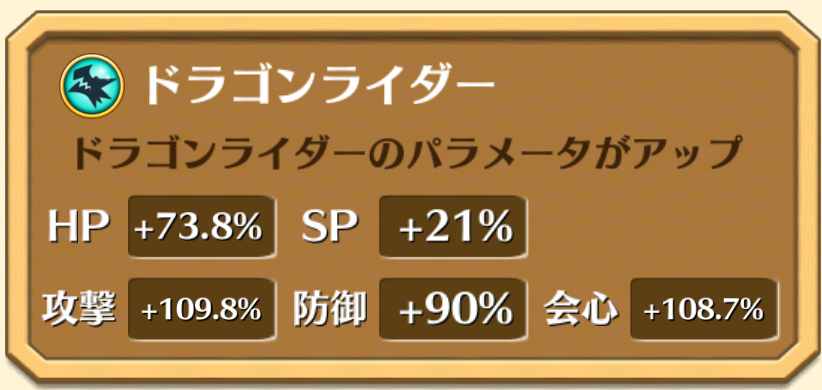Click the dragon silhouette inside the icon
The width and height of the screenshot is (822, 390).
tap(93, 86)
